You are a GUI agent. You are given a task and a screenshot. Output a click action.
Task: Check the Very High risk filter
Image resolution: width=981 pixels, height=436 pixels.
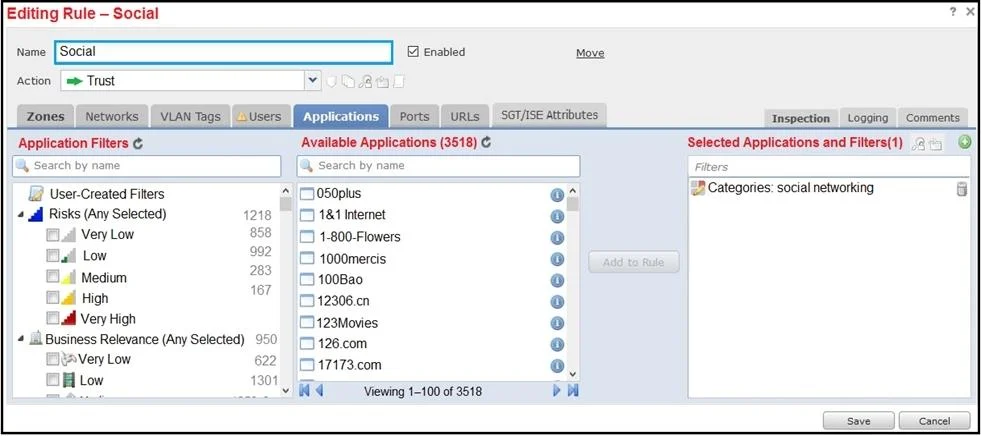coord(53,318)
